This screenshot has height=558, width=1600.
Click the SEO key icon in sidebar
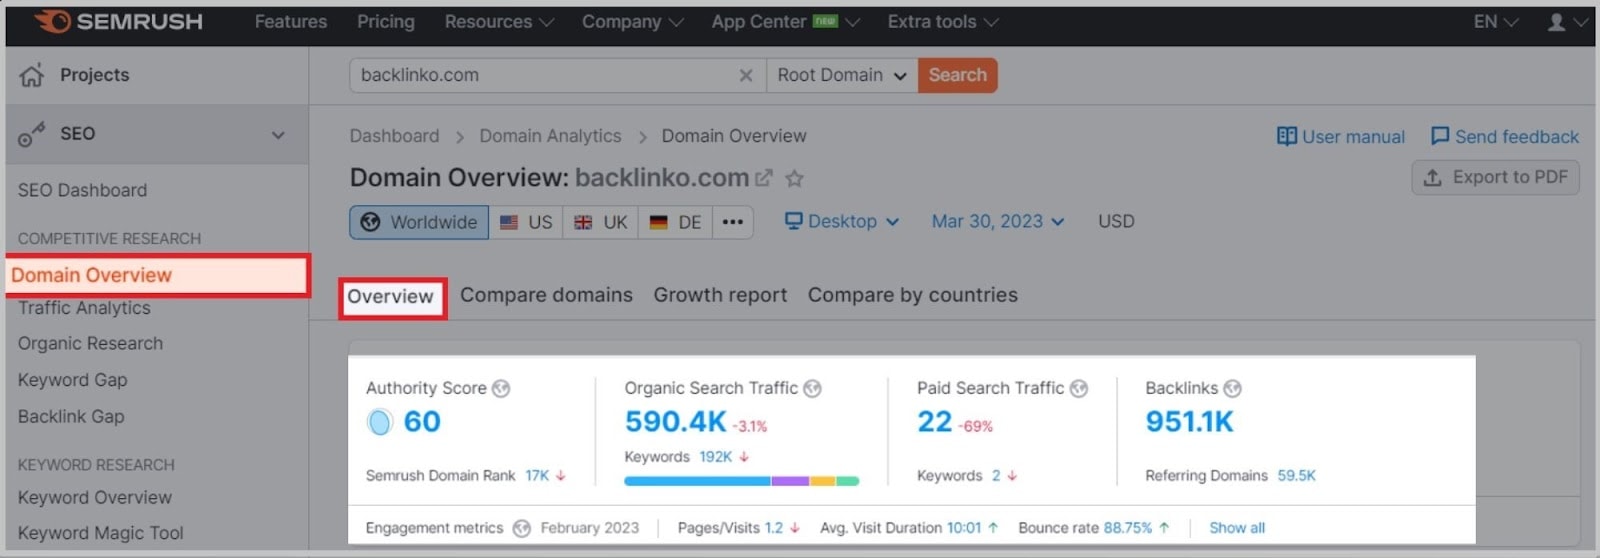point(32,134)
